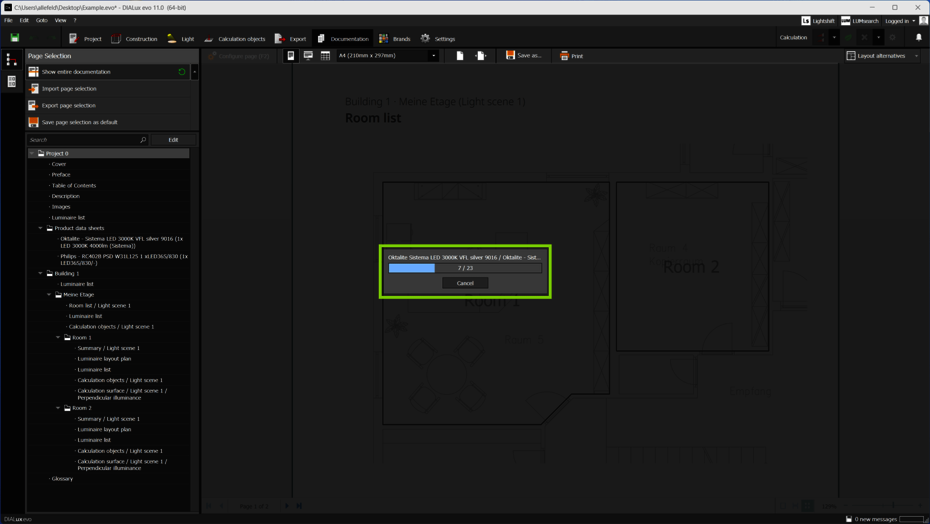Click Import page selection icon
930x524 pixels.
34,89
